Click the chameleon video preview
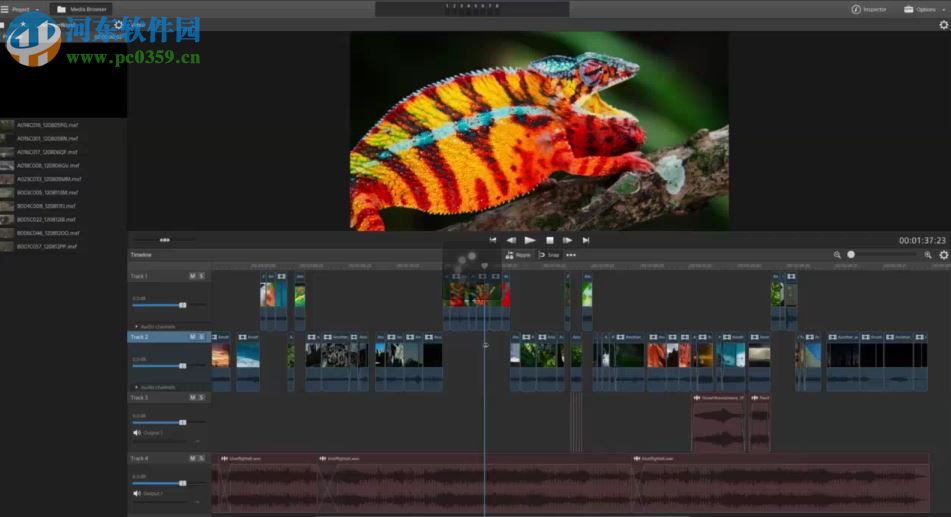The width and height of the screenshot is (951, 517). pyautogui.click(x=539, y=131)
